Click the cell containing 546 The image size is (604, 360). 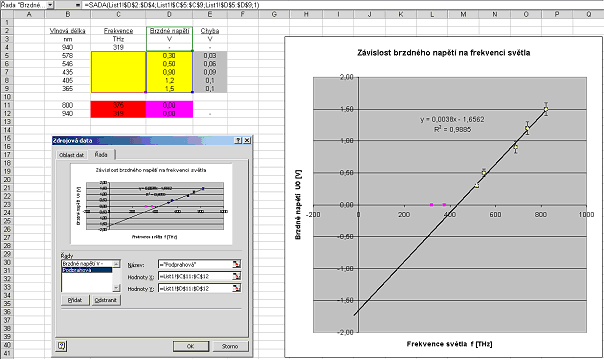(68, 64)
